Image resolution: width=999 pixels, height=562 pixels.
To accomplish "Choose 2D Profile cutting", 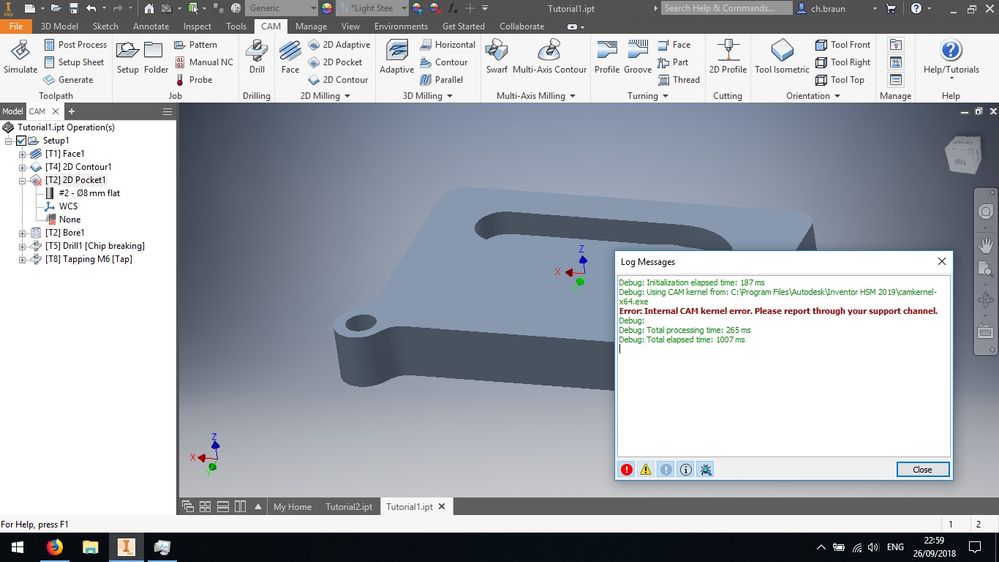I will tap(728, 57).
